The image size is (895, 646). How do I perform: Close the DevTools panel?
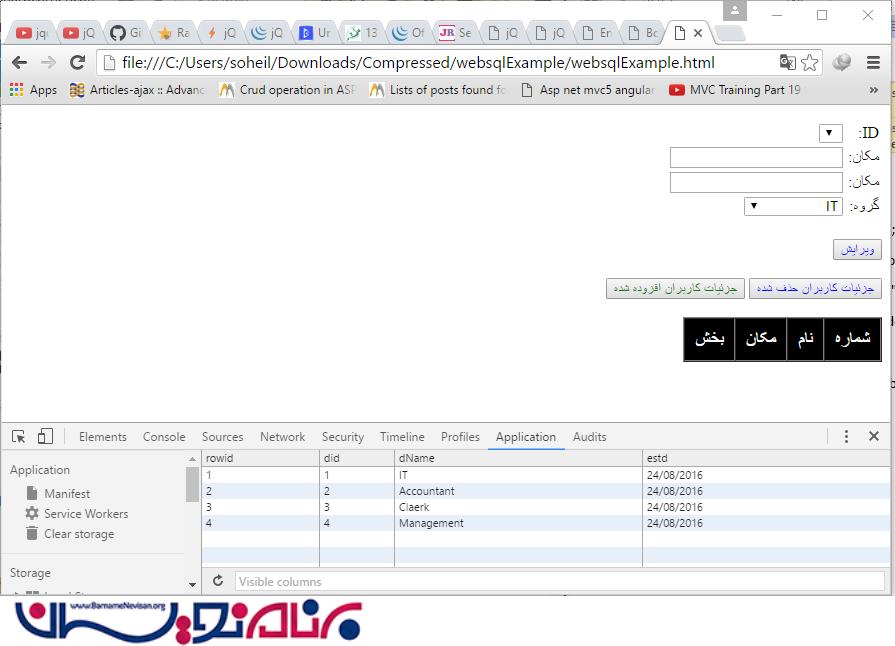(x=874, y=437)
